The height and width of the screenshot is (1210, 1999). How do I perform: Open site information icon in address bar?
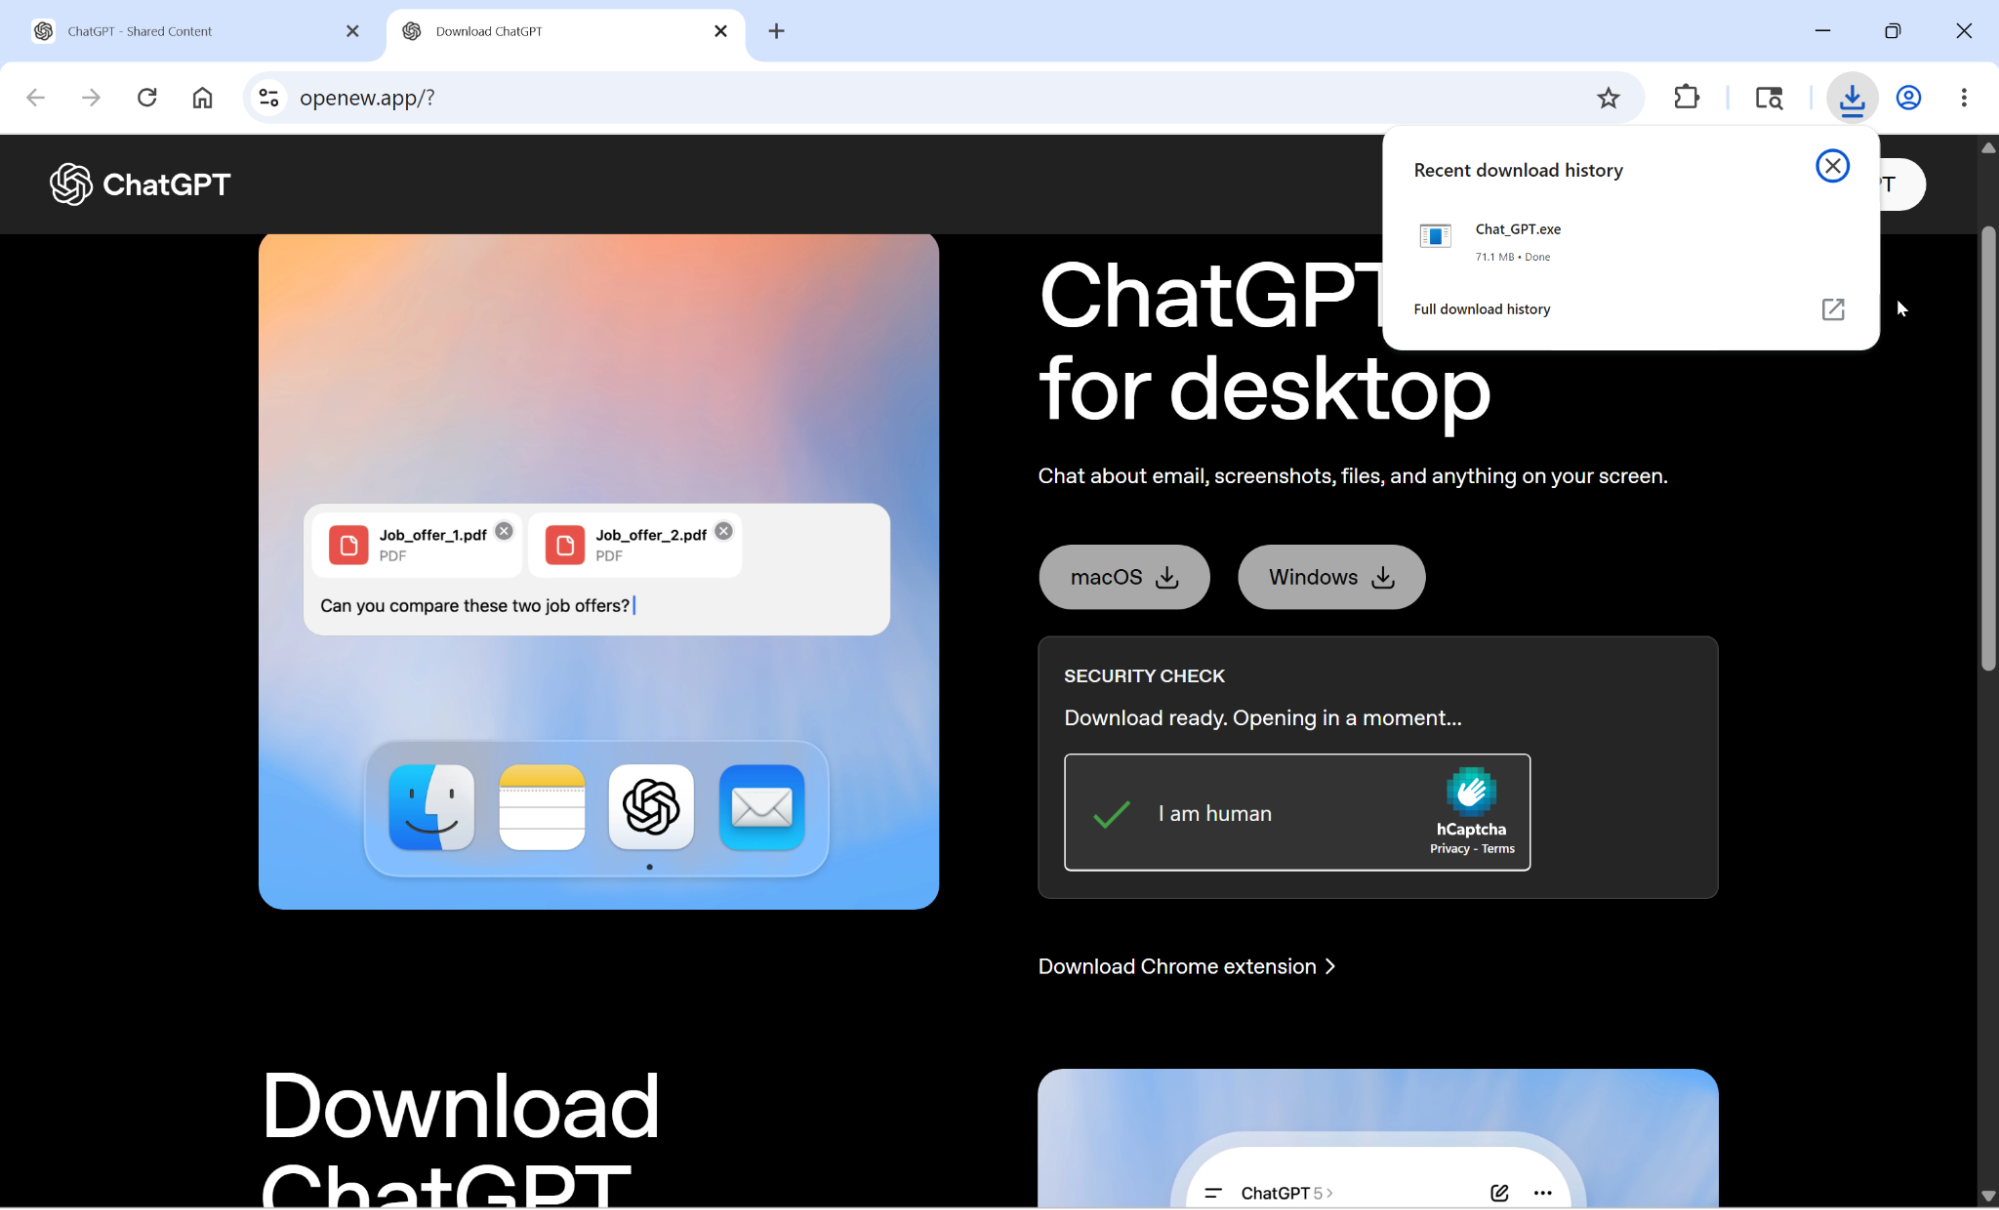pos(269,97)
